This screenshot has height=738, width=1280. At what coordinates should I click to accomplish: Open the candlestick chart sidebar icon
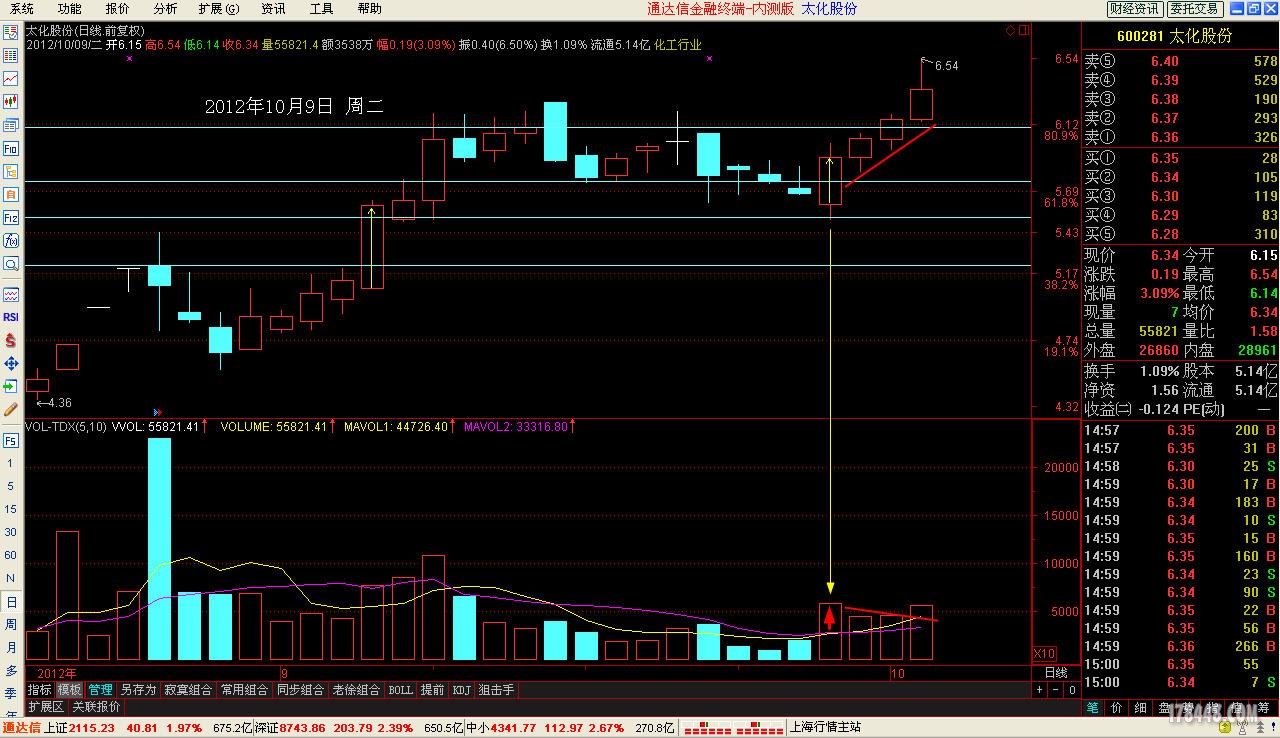11,102
